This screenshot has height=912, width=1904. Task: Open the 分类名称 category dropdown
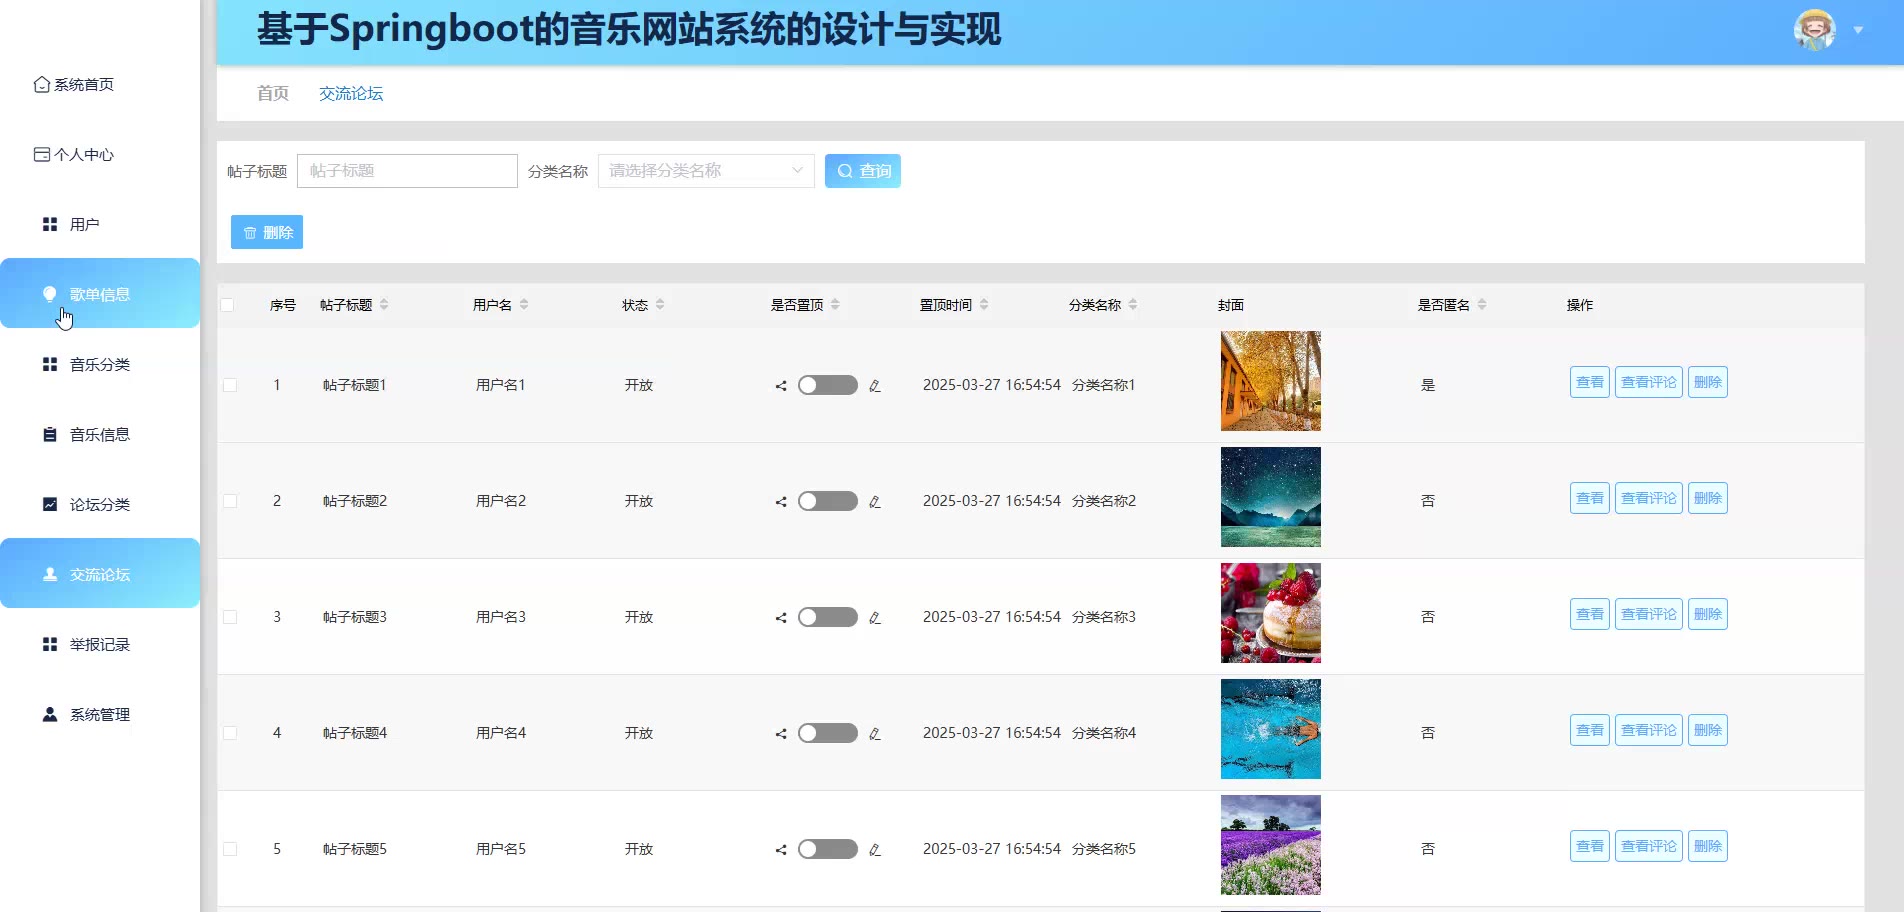click(705, 171)
